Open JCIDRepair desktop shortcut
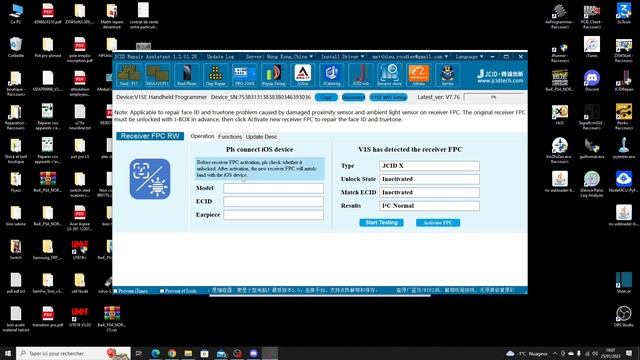The image size is (640, 360). [624, 80]
